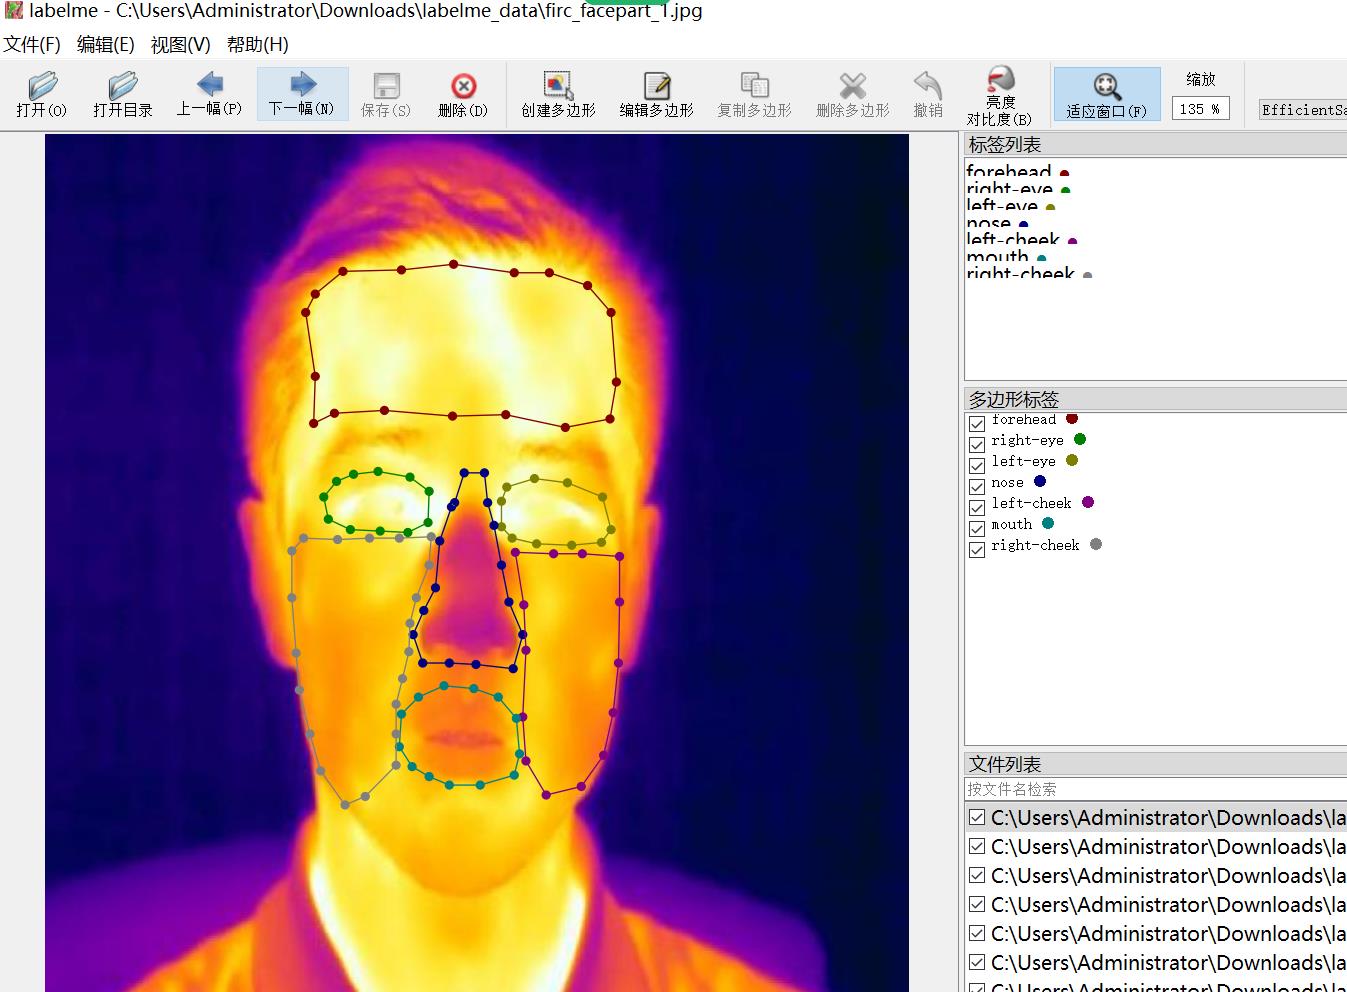Open the EfficientSam model dropdown
The height and width of the screenshot is (992, 1347).
[x=1302, y=110]
